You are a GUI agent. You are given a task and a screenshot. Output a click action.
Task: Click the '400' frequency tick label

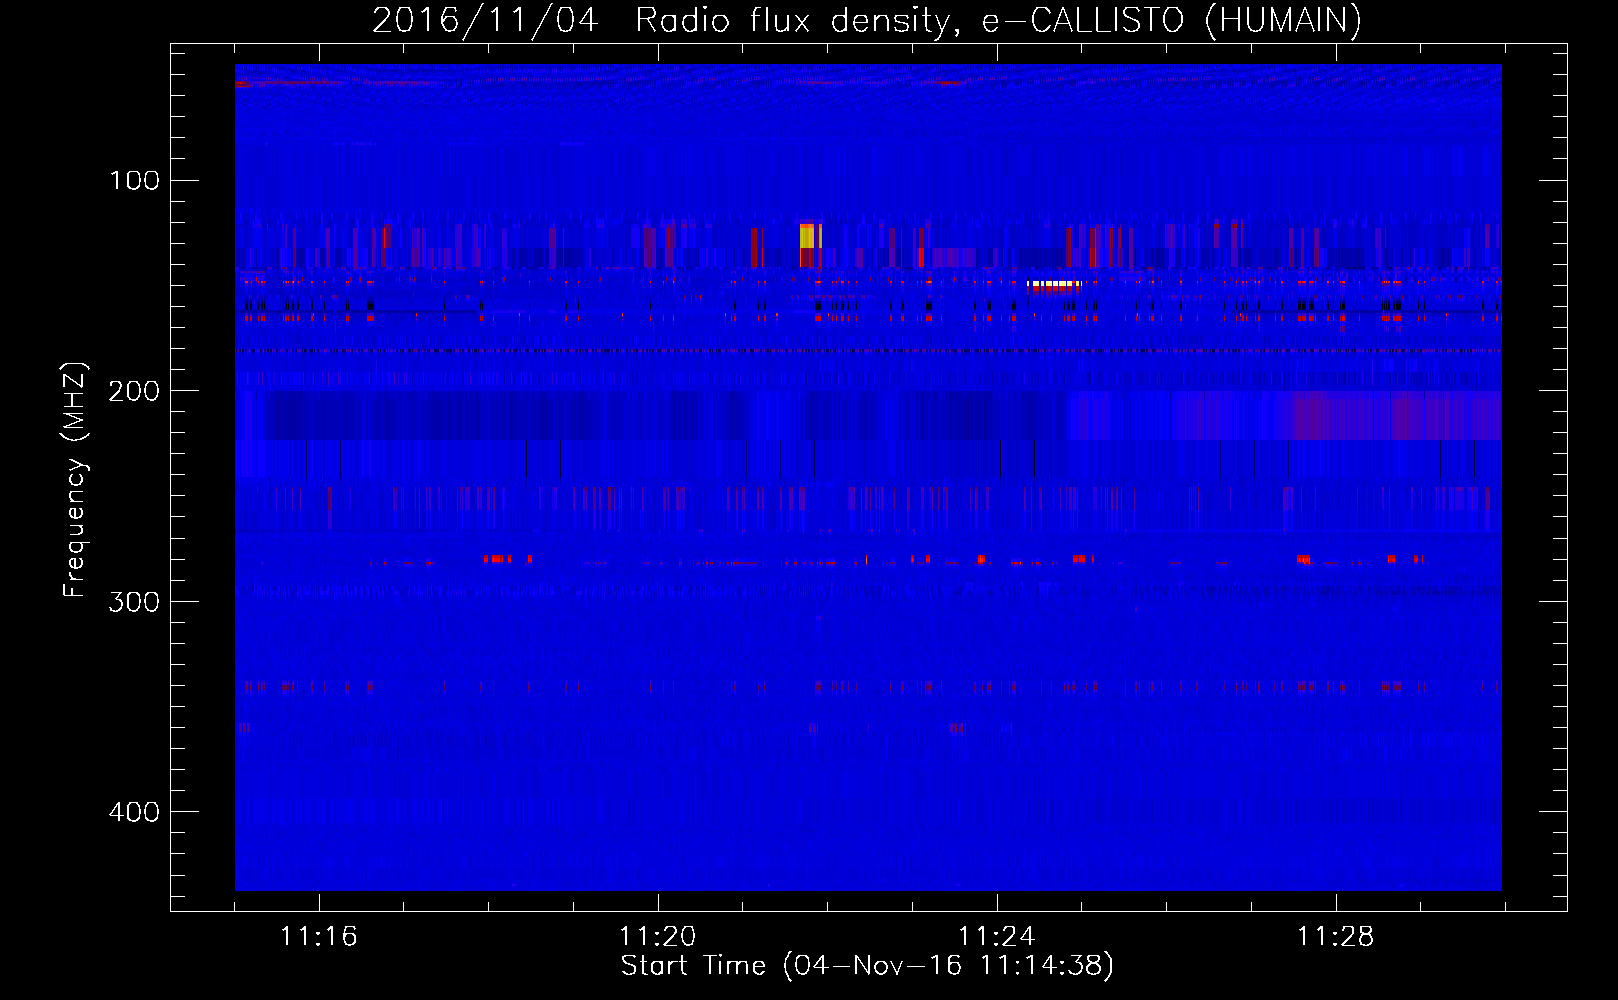(x=134, y=811)
